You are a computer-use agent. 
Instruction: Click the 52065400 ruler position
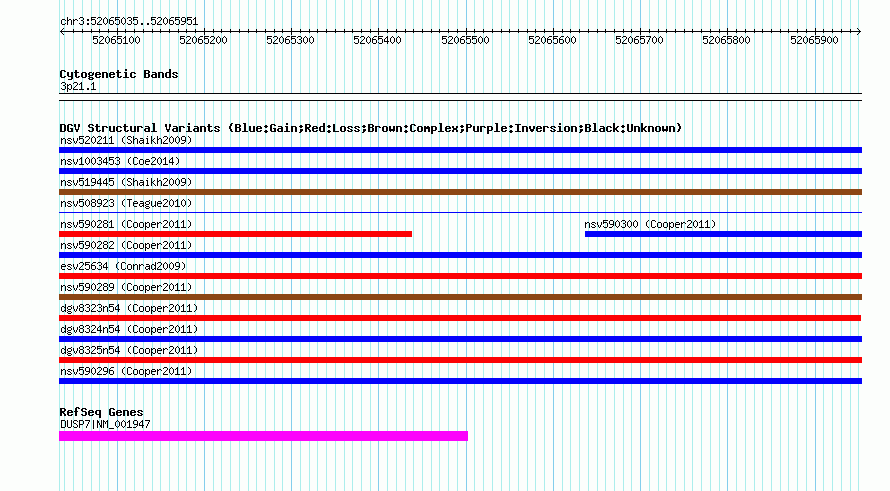tap(377, 40)
